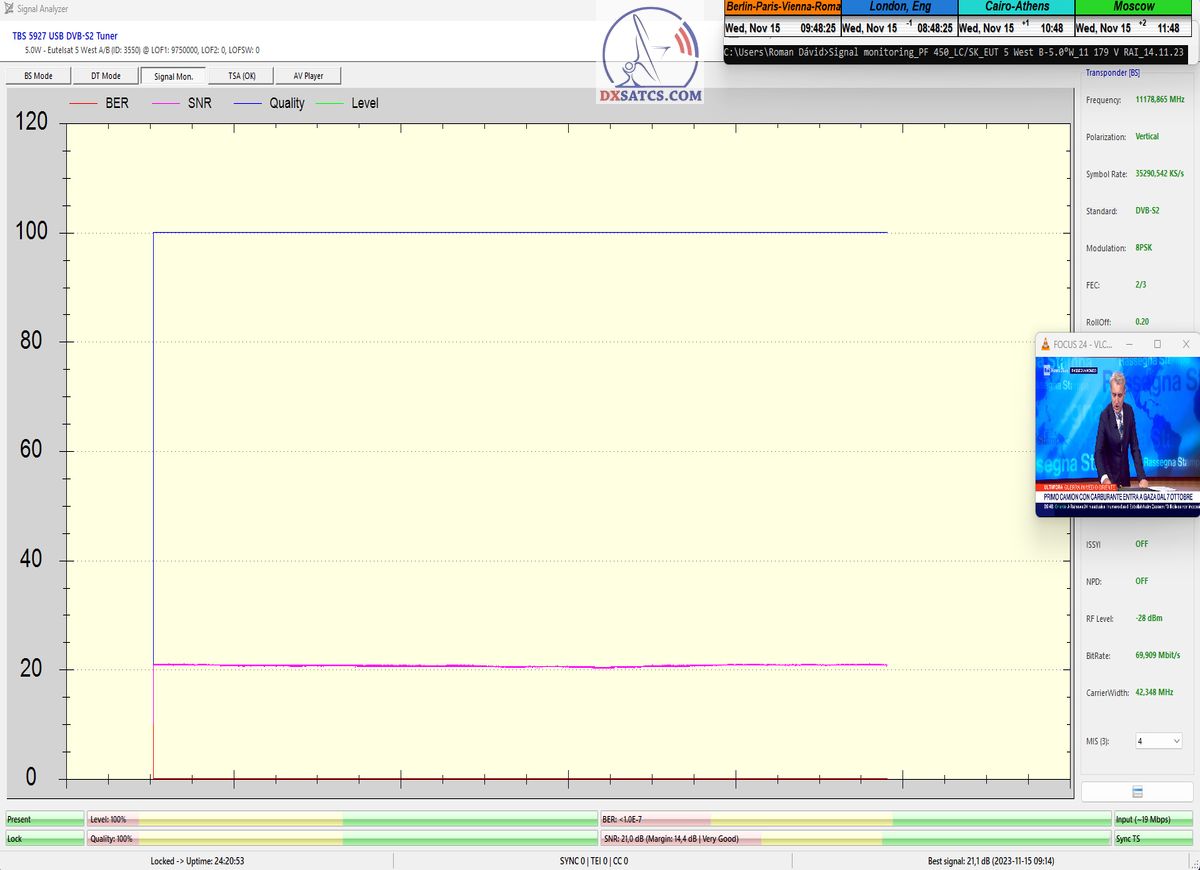Open the TSA (OK) tab

click(241, 76)
